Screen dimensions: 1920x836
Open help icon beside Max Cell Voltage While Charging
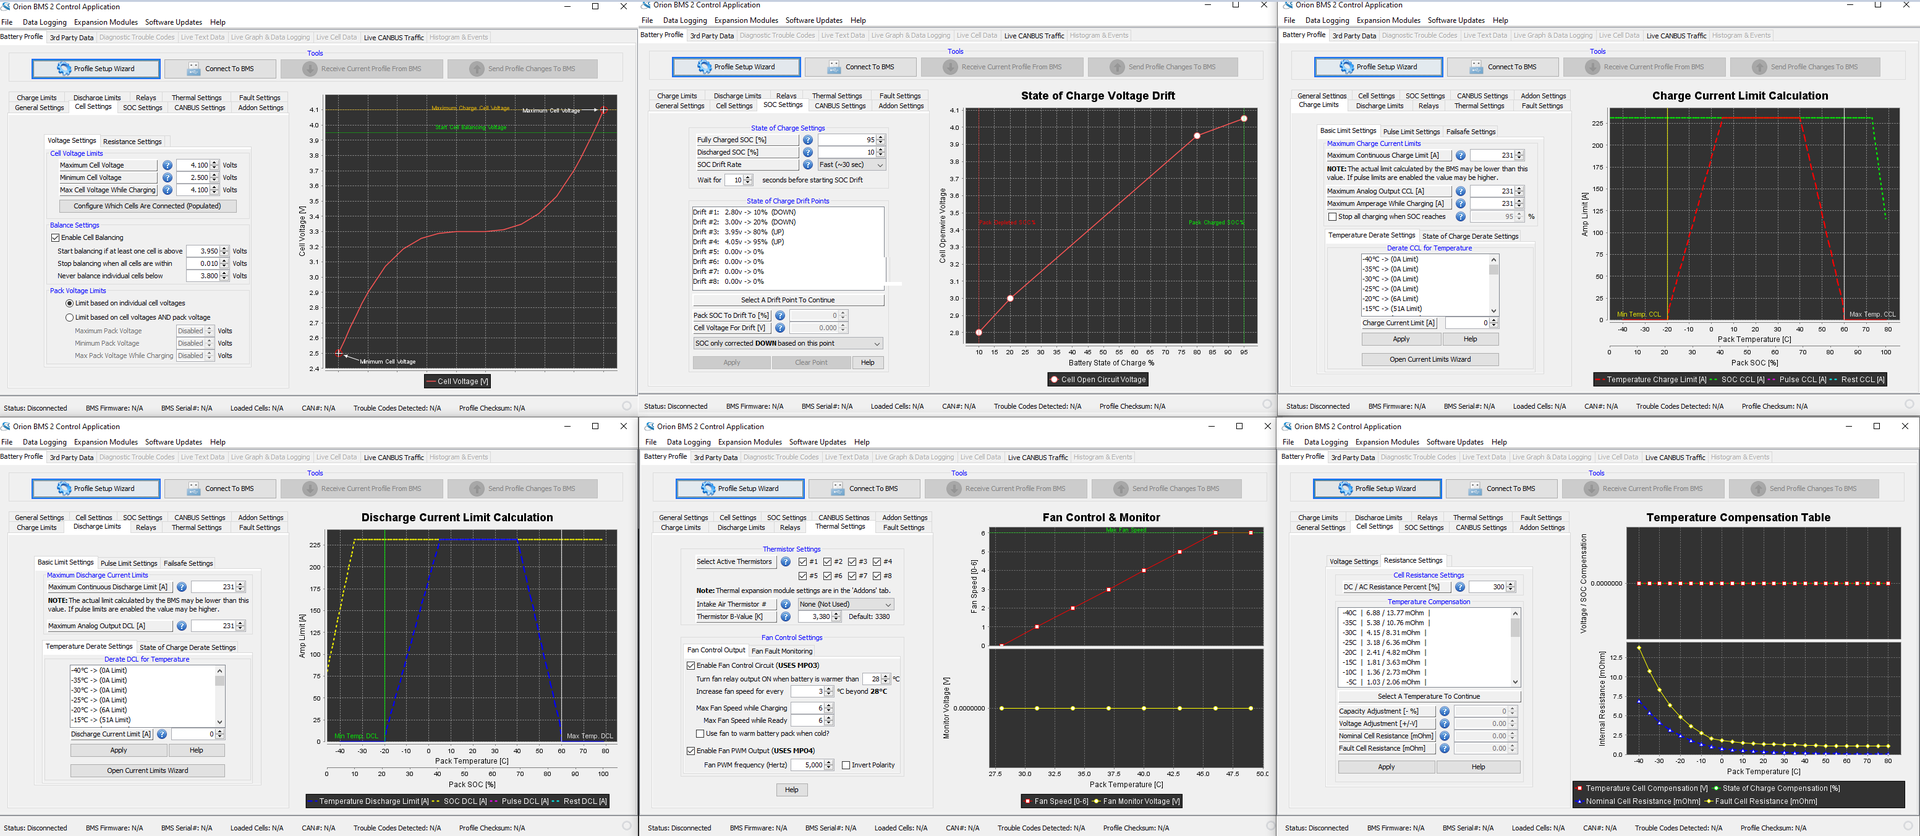(x=167, y=189)
